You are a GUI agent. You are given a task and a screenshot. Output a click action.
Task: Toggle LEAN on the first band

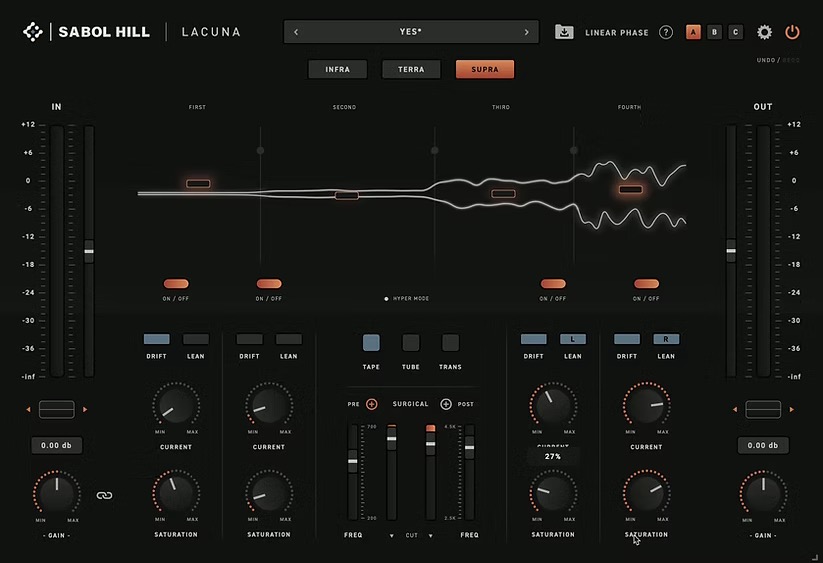(196, 339)
